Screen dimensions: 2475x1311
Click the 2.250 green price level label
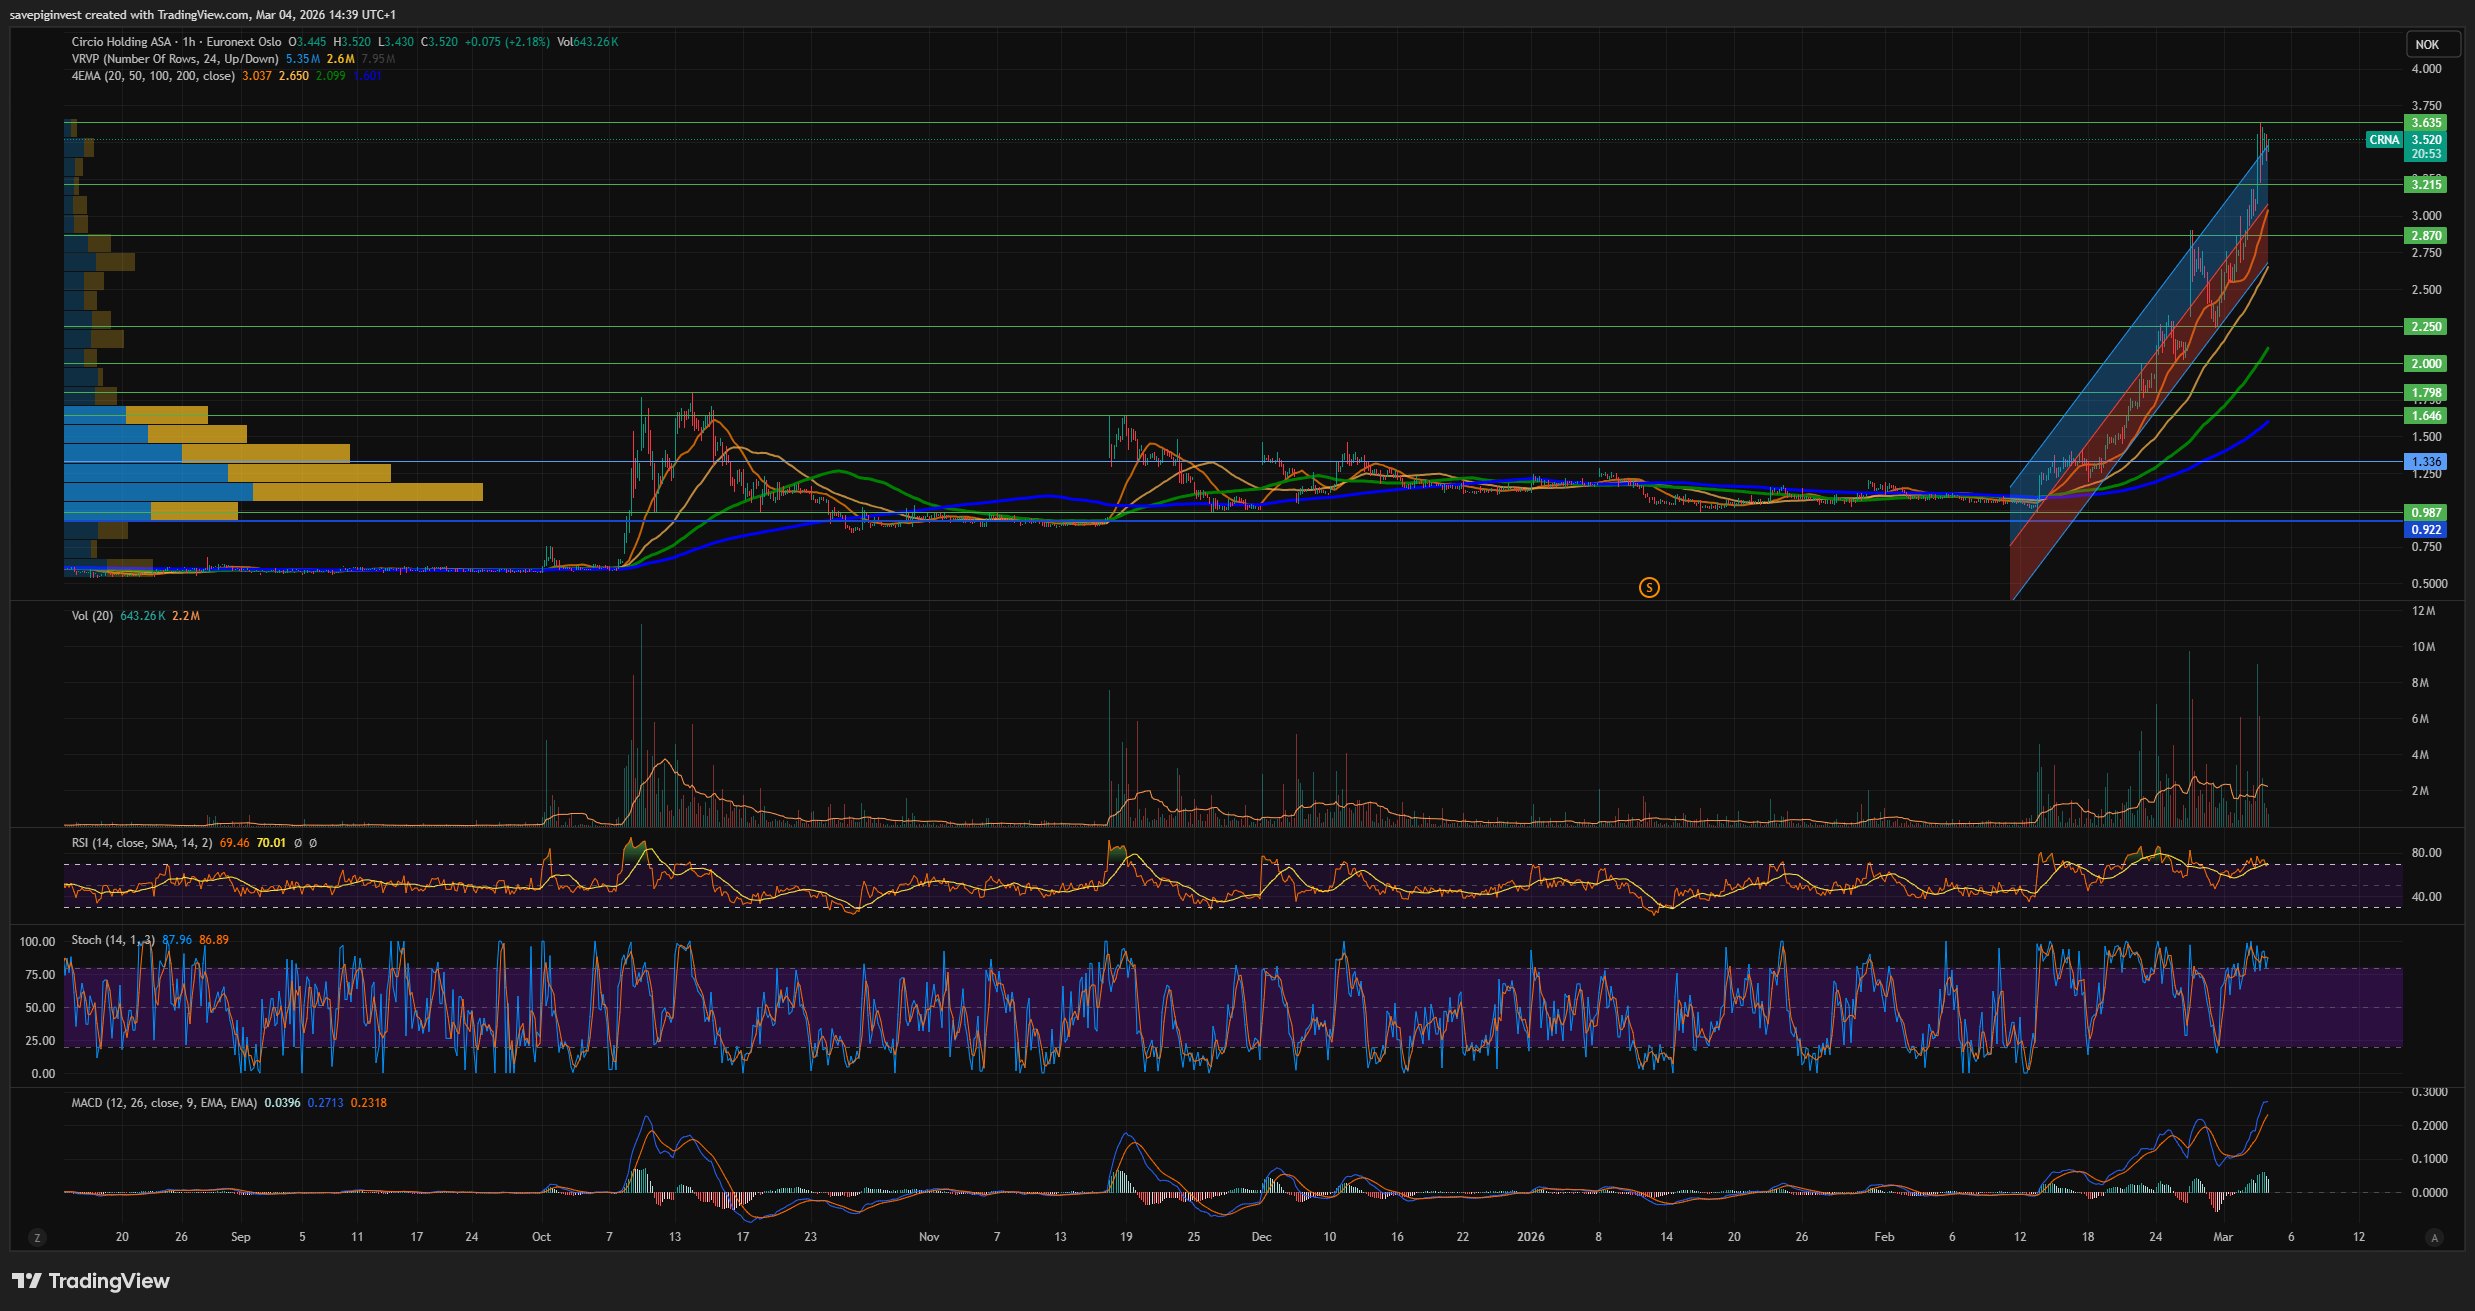[2425, 327]
